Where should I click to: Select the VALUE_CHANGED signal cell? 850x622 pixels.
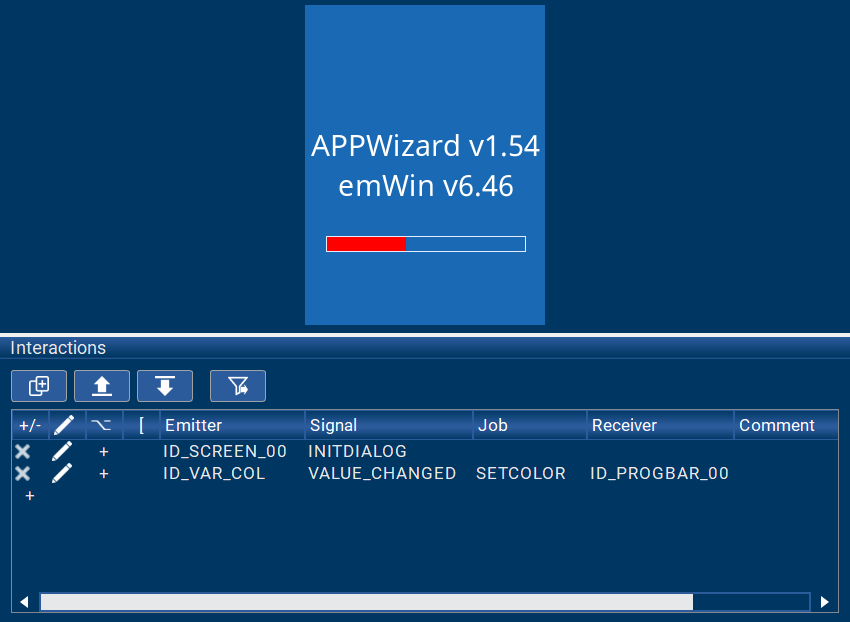[382, 473]
